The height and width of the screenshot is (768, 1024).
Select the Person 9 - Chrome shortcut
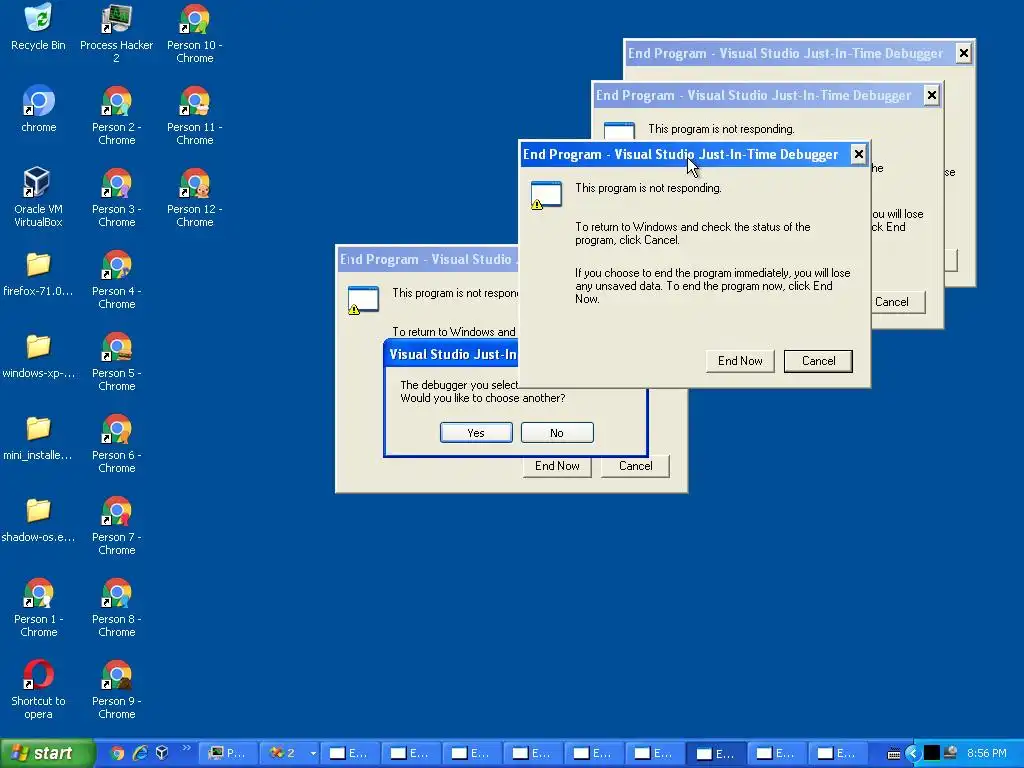point(116,690)
